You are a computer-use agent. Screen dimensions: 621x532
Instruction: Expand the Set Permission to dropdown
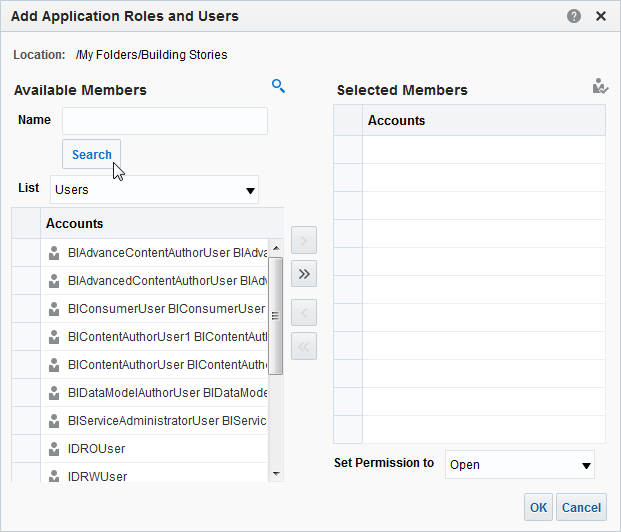click(x=519, y=464)
